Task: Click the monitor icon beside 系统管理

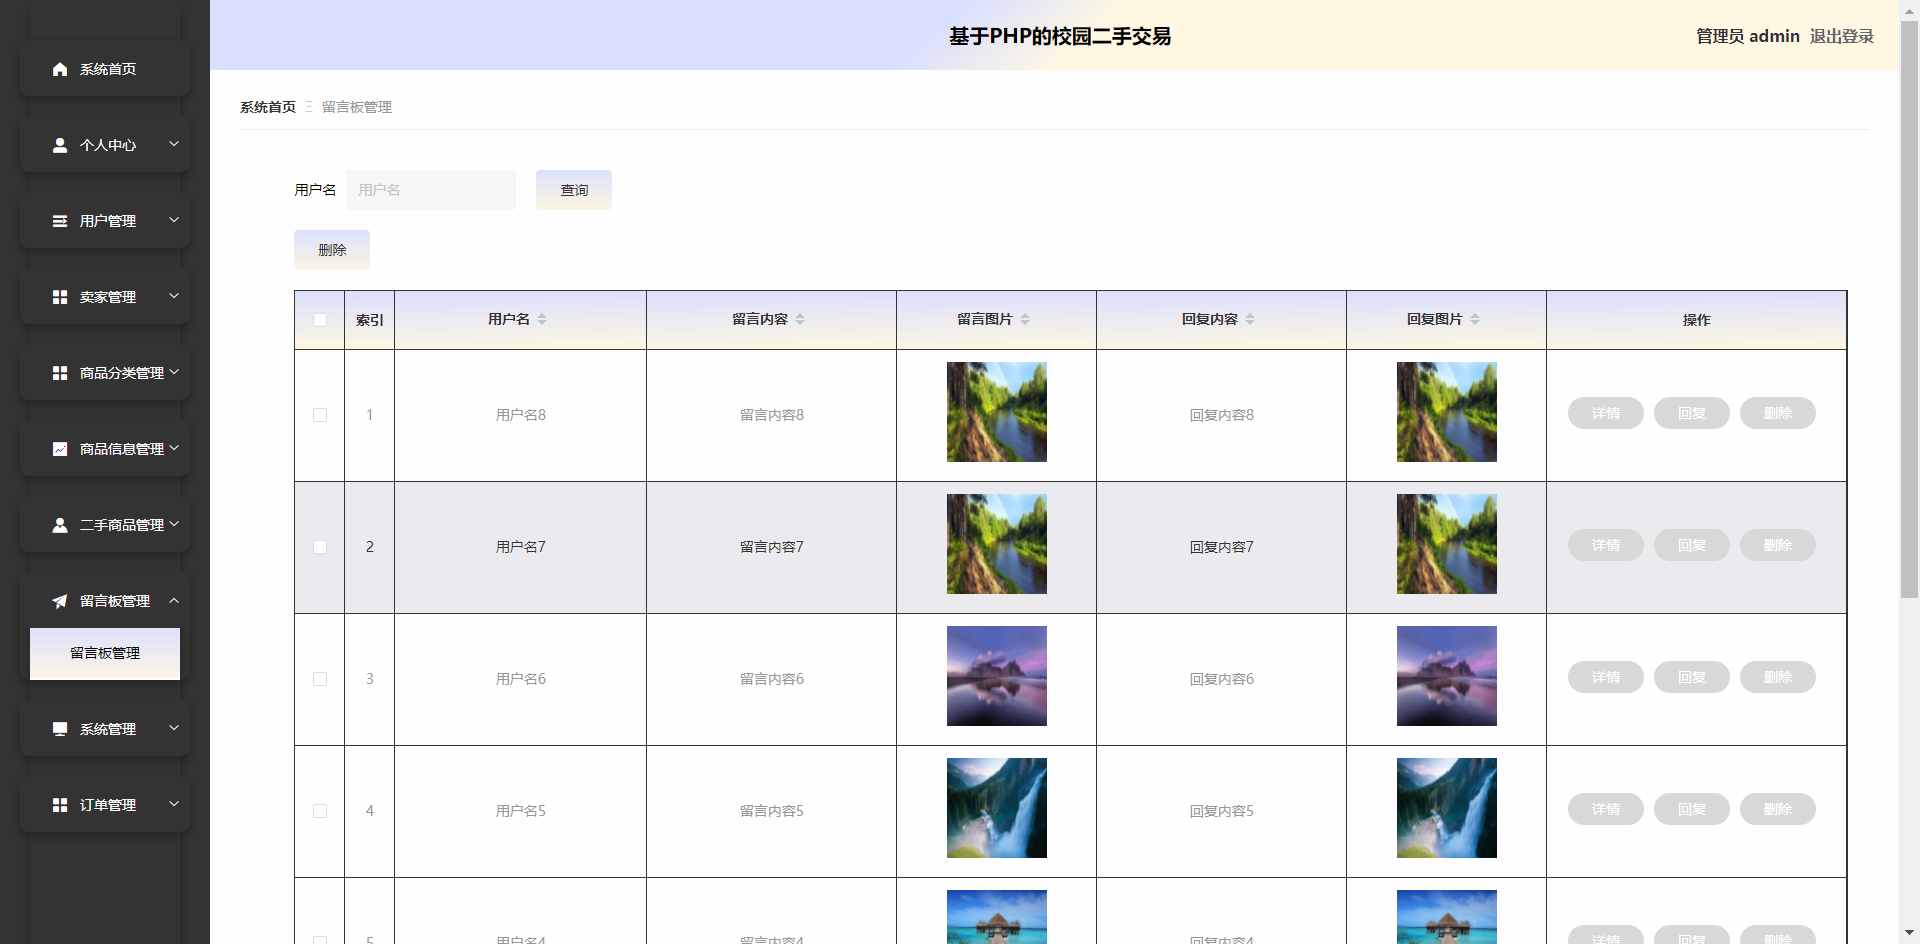Action: (x=60, y=729)
